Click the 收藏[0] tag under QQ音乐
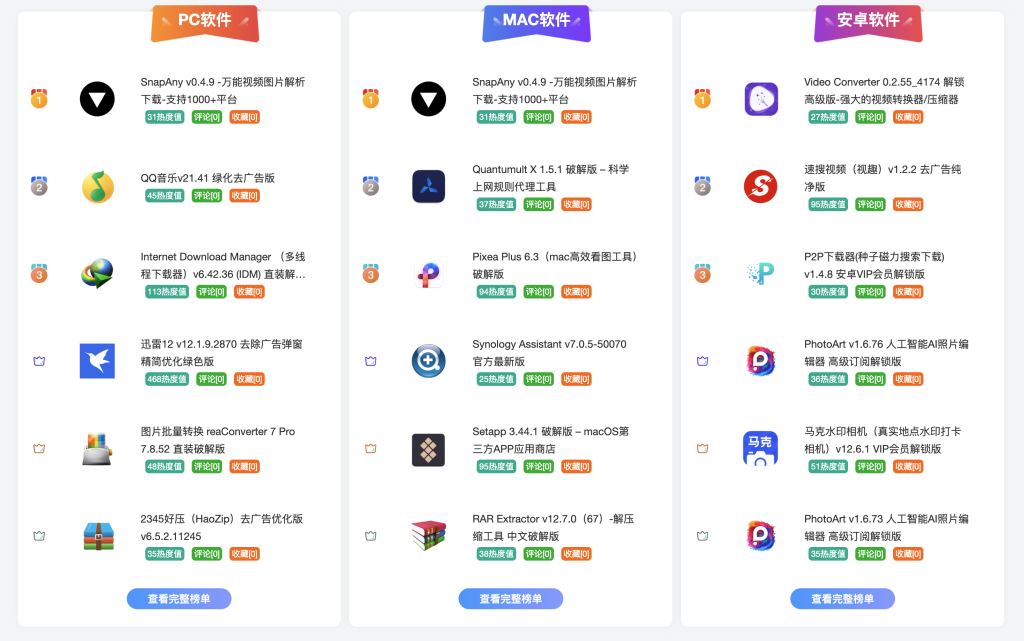Image resolution: width=1024 pixels, height=641 pixels. pyautogui.click(x=244, y=196)
